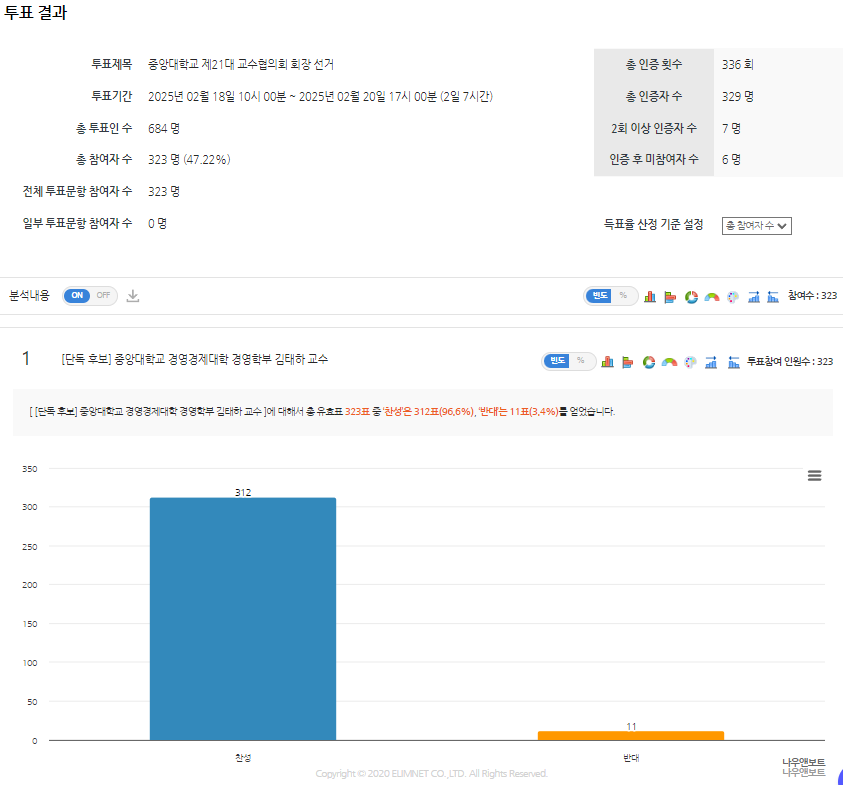Select donut chart for question 1

pyautogui.click(x=649, y=361)
